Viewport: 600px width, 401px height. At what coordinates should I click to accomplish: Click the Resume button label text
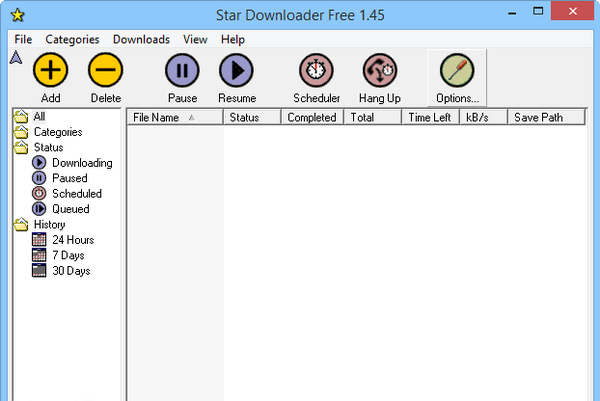[x=237, y=98]
